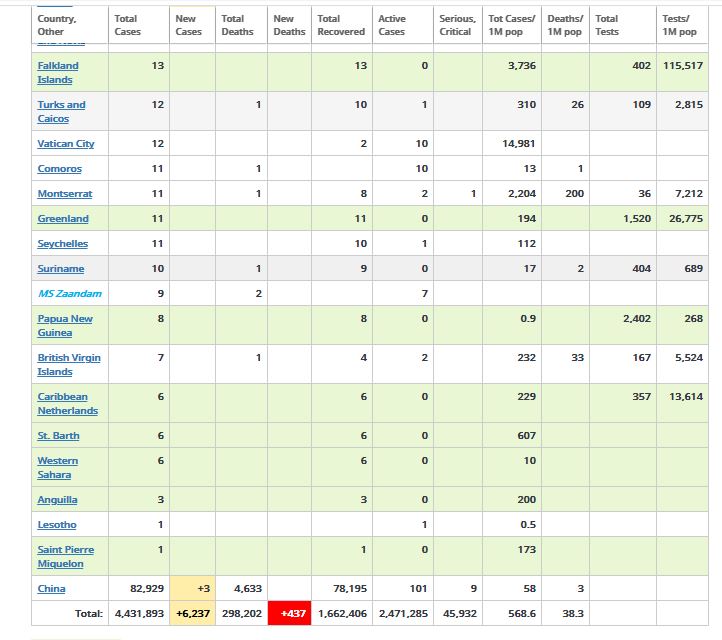Sort by Total Recovered column header

341,25
